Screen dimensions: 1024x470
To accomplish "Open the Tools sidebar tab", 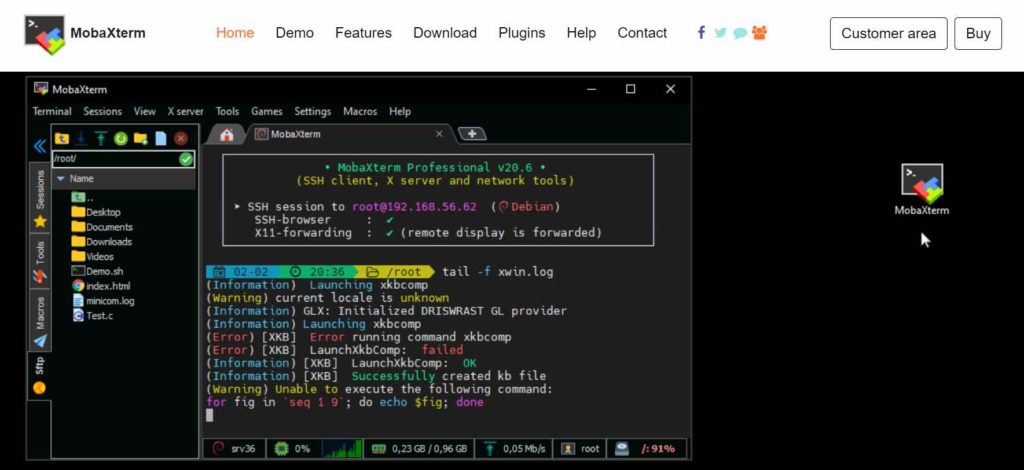I will coord(40,260).
